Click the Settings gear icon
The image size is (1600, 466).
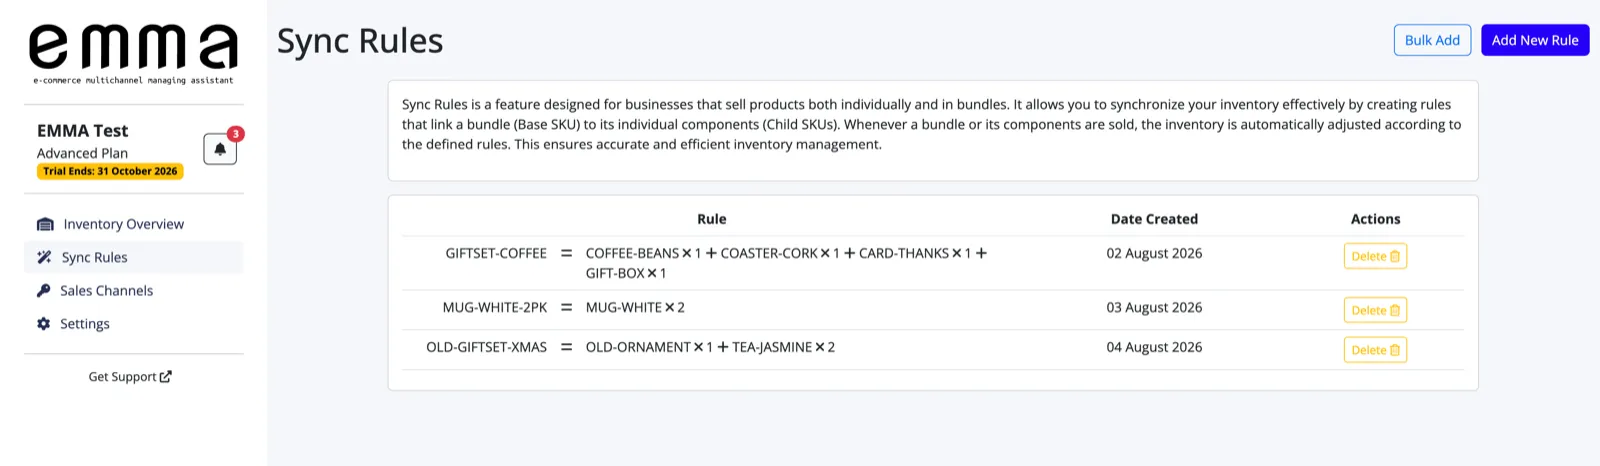[x=43, y=323]
